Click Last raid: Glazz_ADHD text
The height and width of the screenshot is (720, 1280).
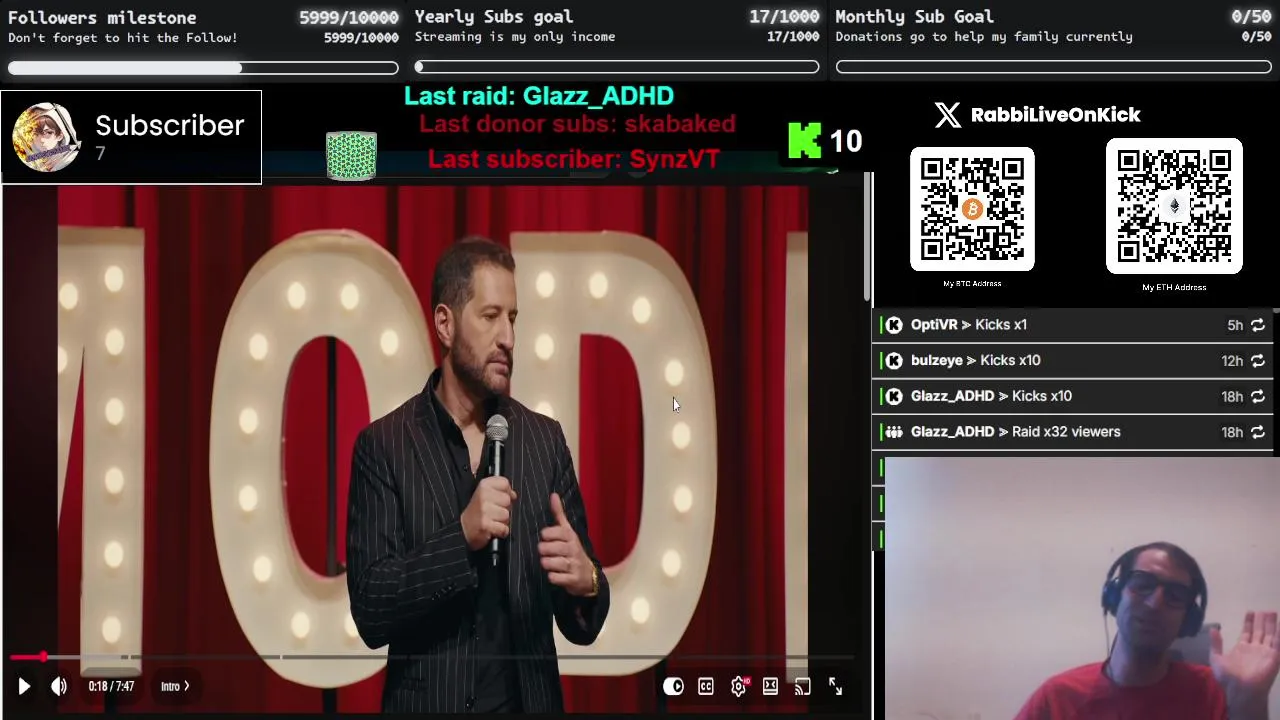point(539,96)
